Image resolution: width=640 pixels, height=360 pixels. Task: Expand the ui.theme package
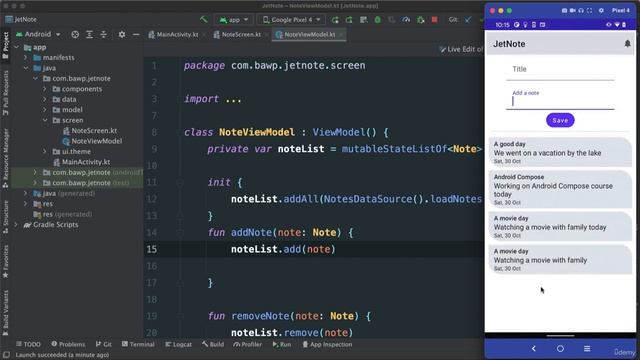coord(45,151)
